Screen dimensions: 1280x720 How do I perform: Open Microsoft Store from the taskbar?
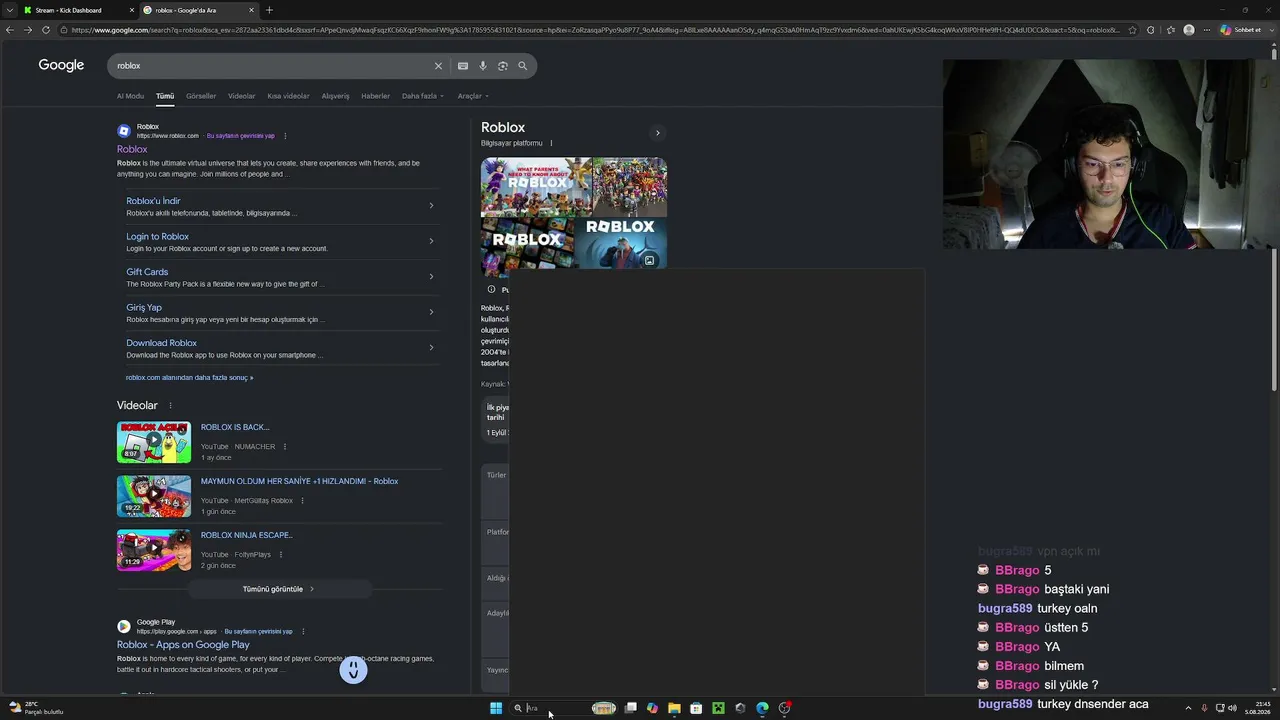[x=696, y=708]
